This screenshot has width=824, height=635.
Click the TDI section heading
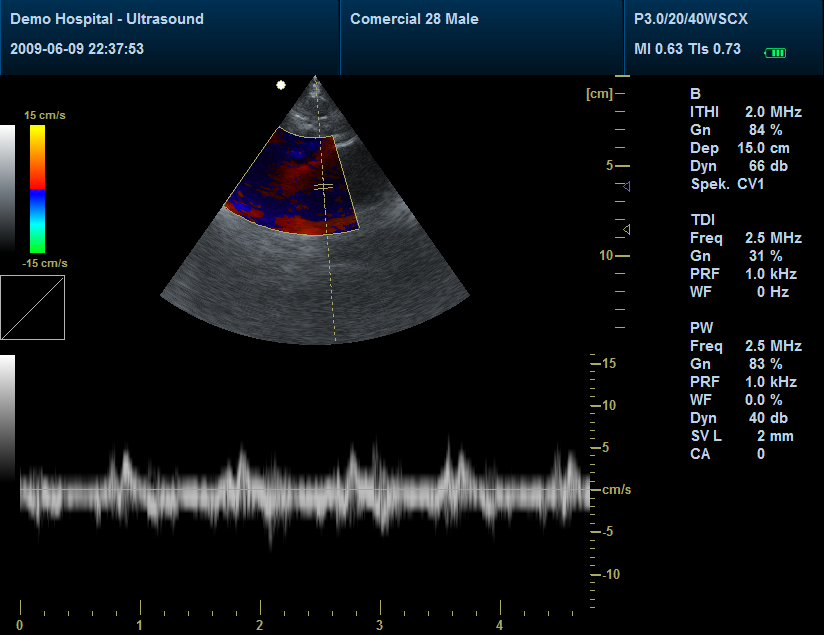(x=703, y=220)
